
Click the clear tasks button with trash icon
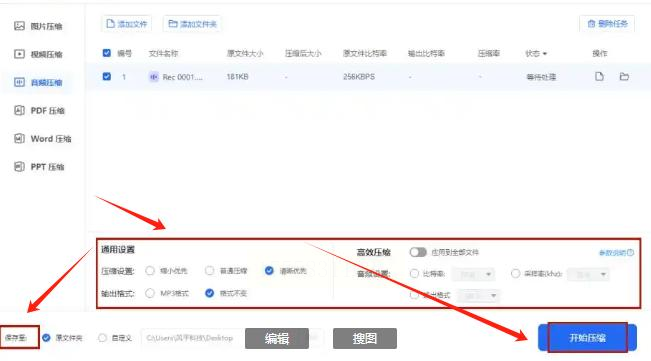[x=607, y=24]
